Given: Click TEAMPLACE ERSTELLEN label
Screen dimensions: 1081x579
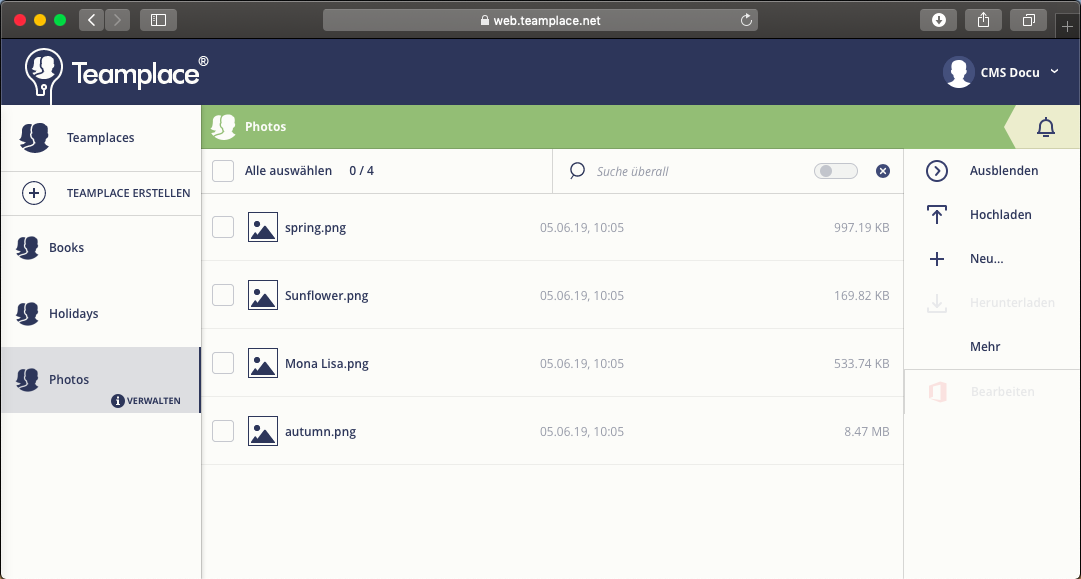Looking at the screenshot, I should [x=128, y=193].
